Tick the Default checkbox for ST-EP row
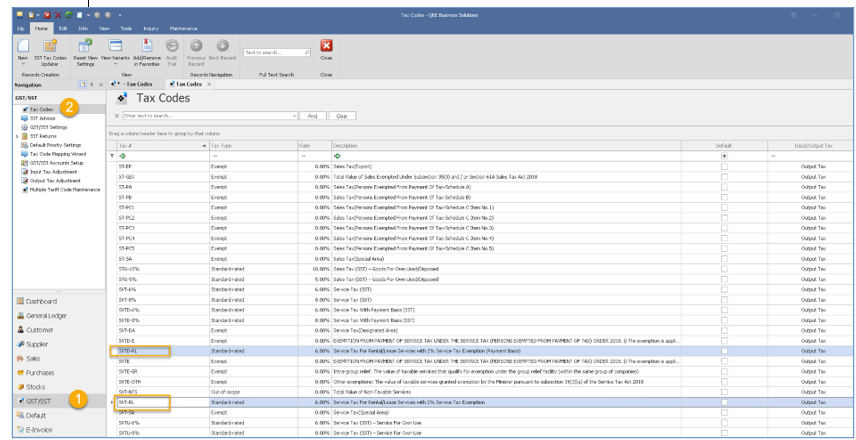 [724, 165]
